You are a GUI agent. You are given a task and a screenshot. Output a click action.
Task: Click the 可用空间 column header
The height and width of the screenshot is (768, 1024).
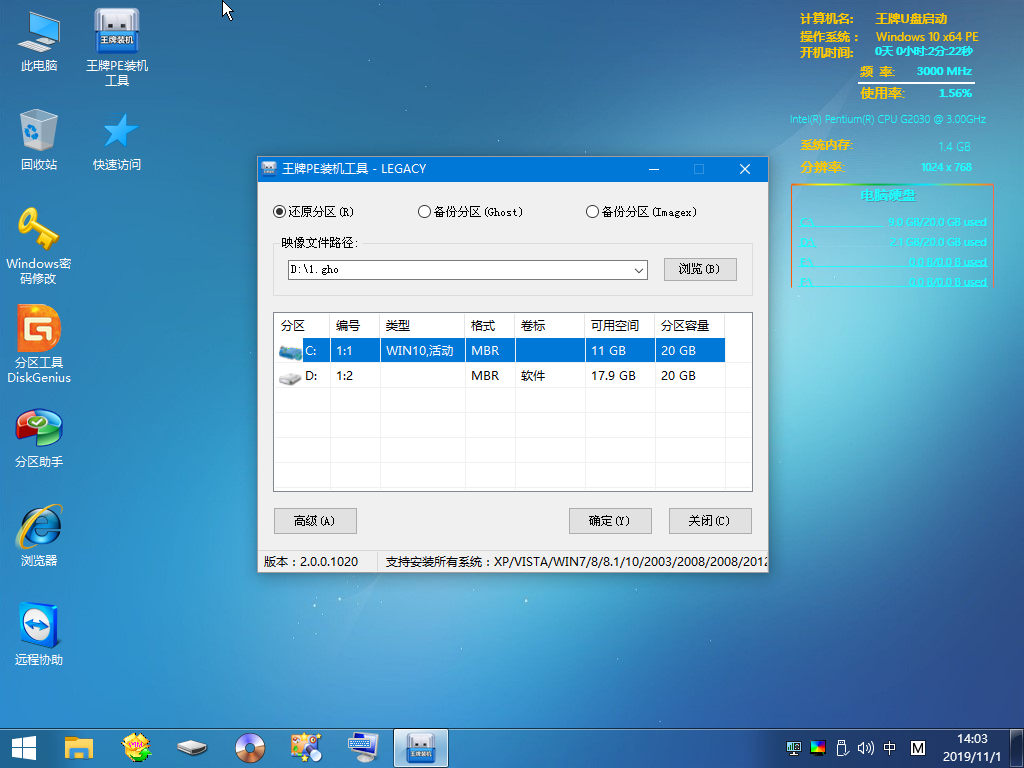(620, 325)
